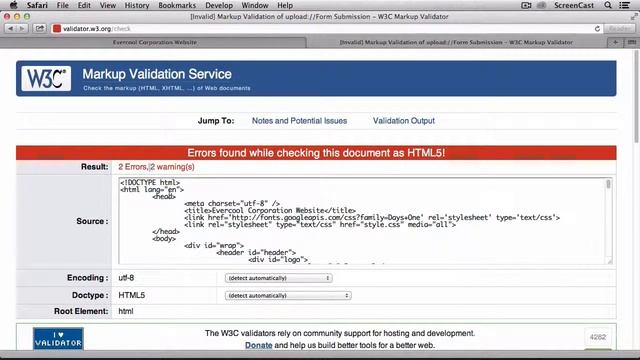Show all tabs icon beside plus button
640x360 pixels.
tap(631, 42)
